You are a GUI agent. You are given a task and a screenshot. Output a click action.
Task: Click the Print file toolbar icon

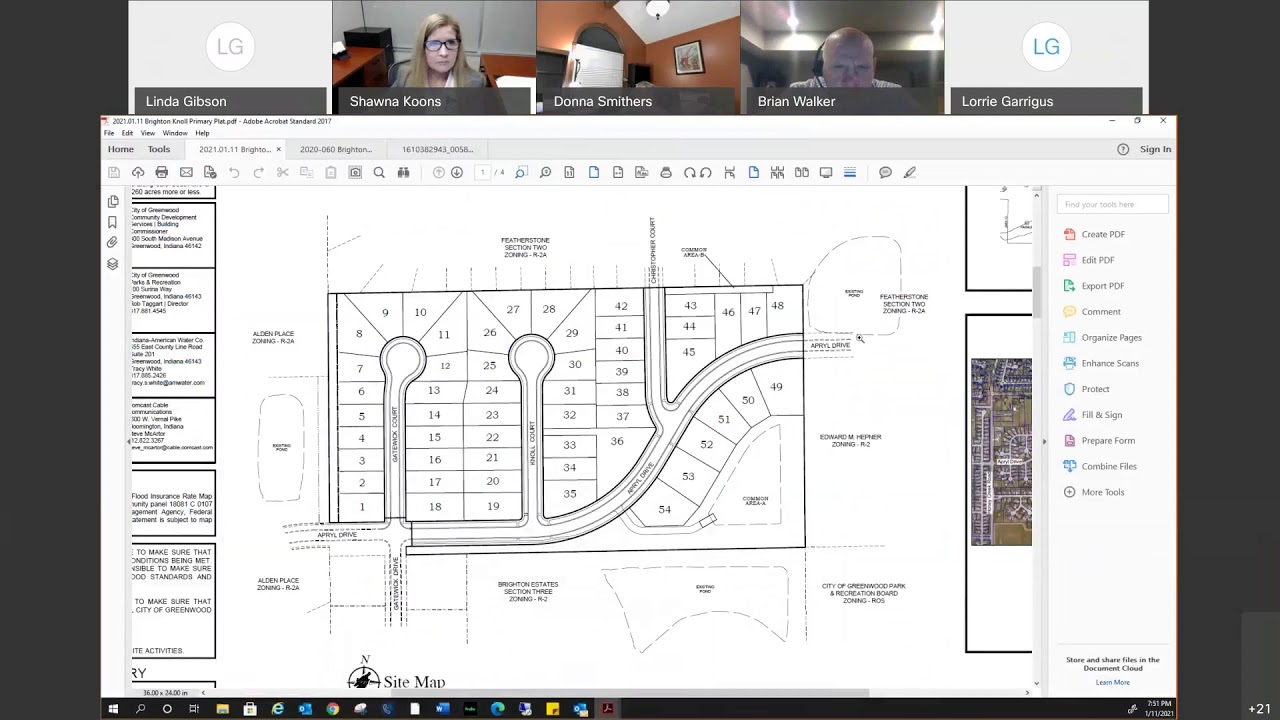[162, 173]
